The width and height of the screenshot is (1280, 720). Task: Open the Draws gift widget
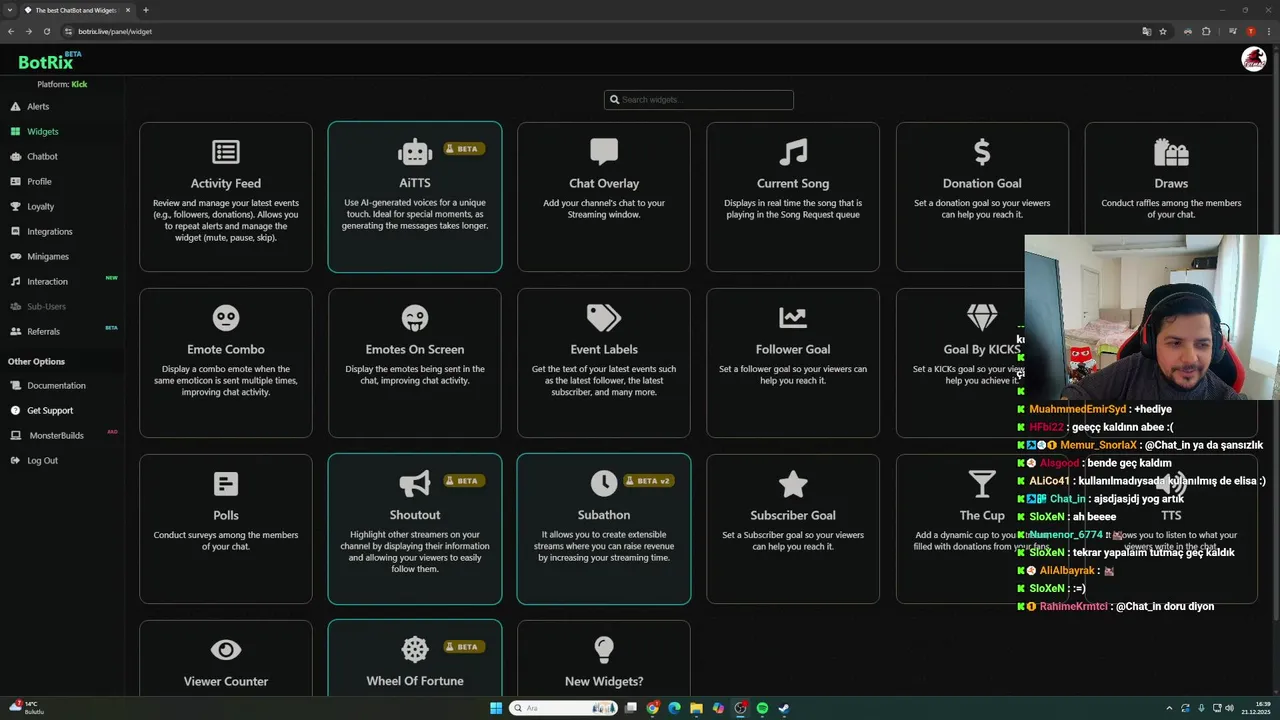click(1171, 180)
